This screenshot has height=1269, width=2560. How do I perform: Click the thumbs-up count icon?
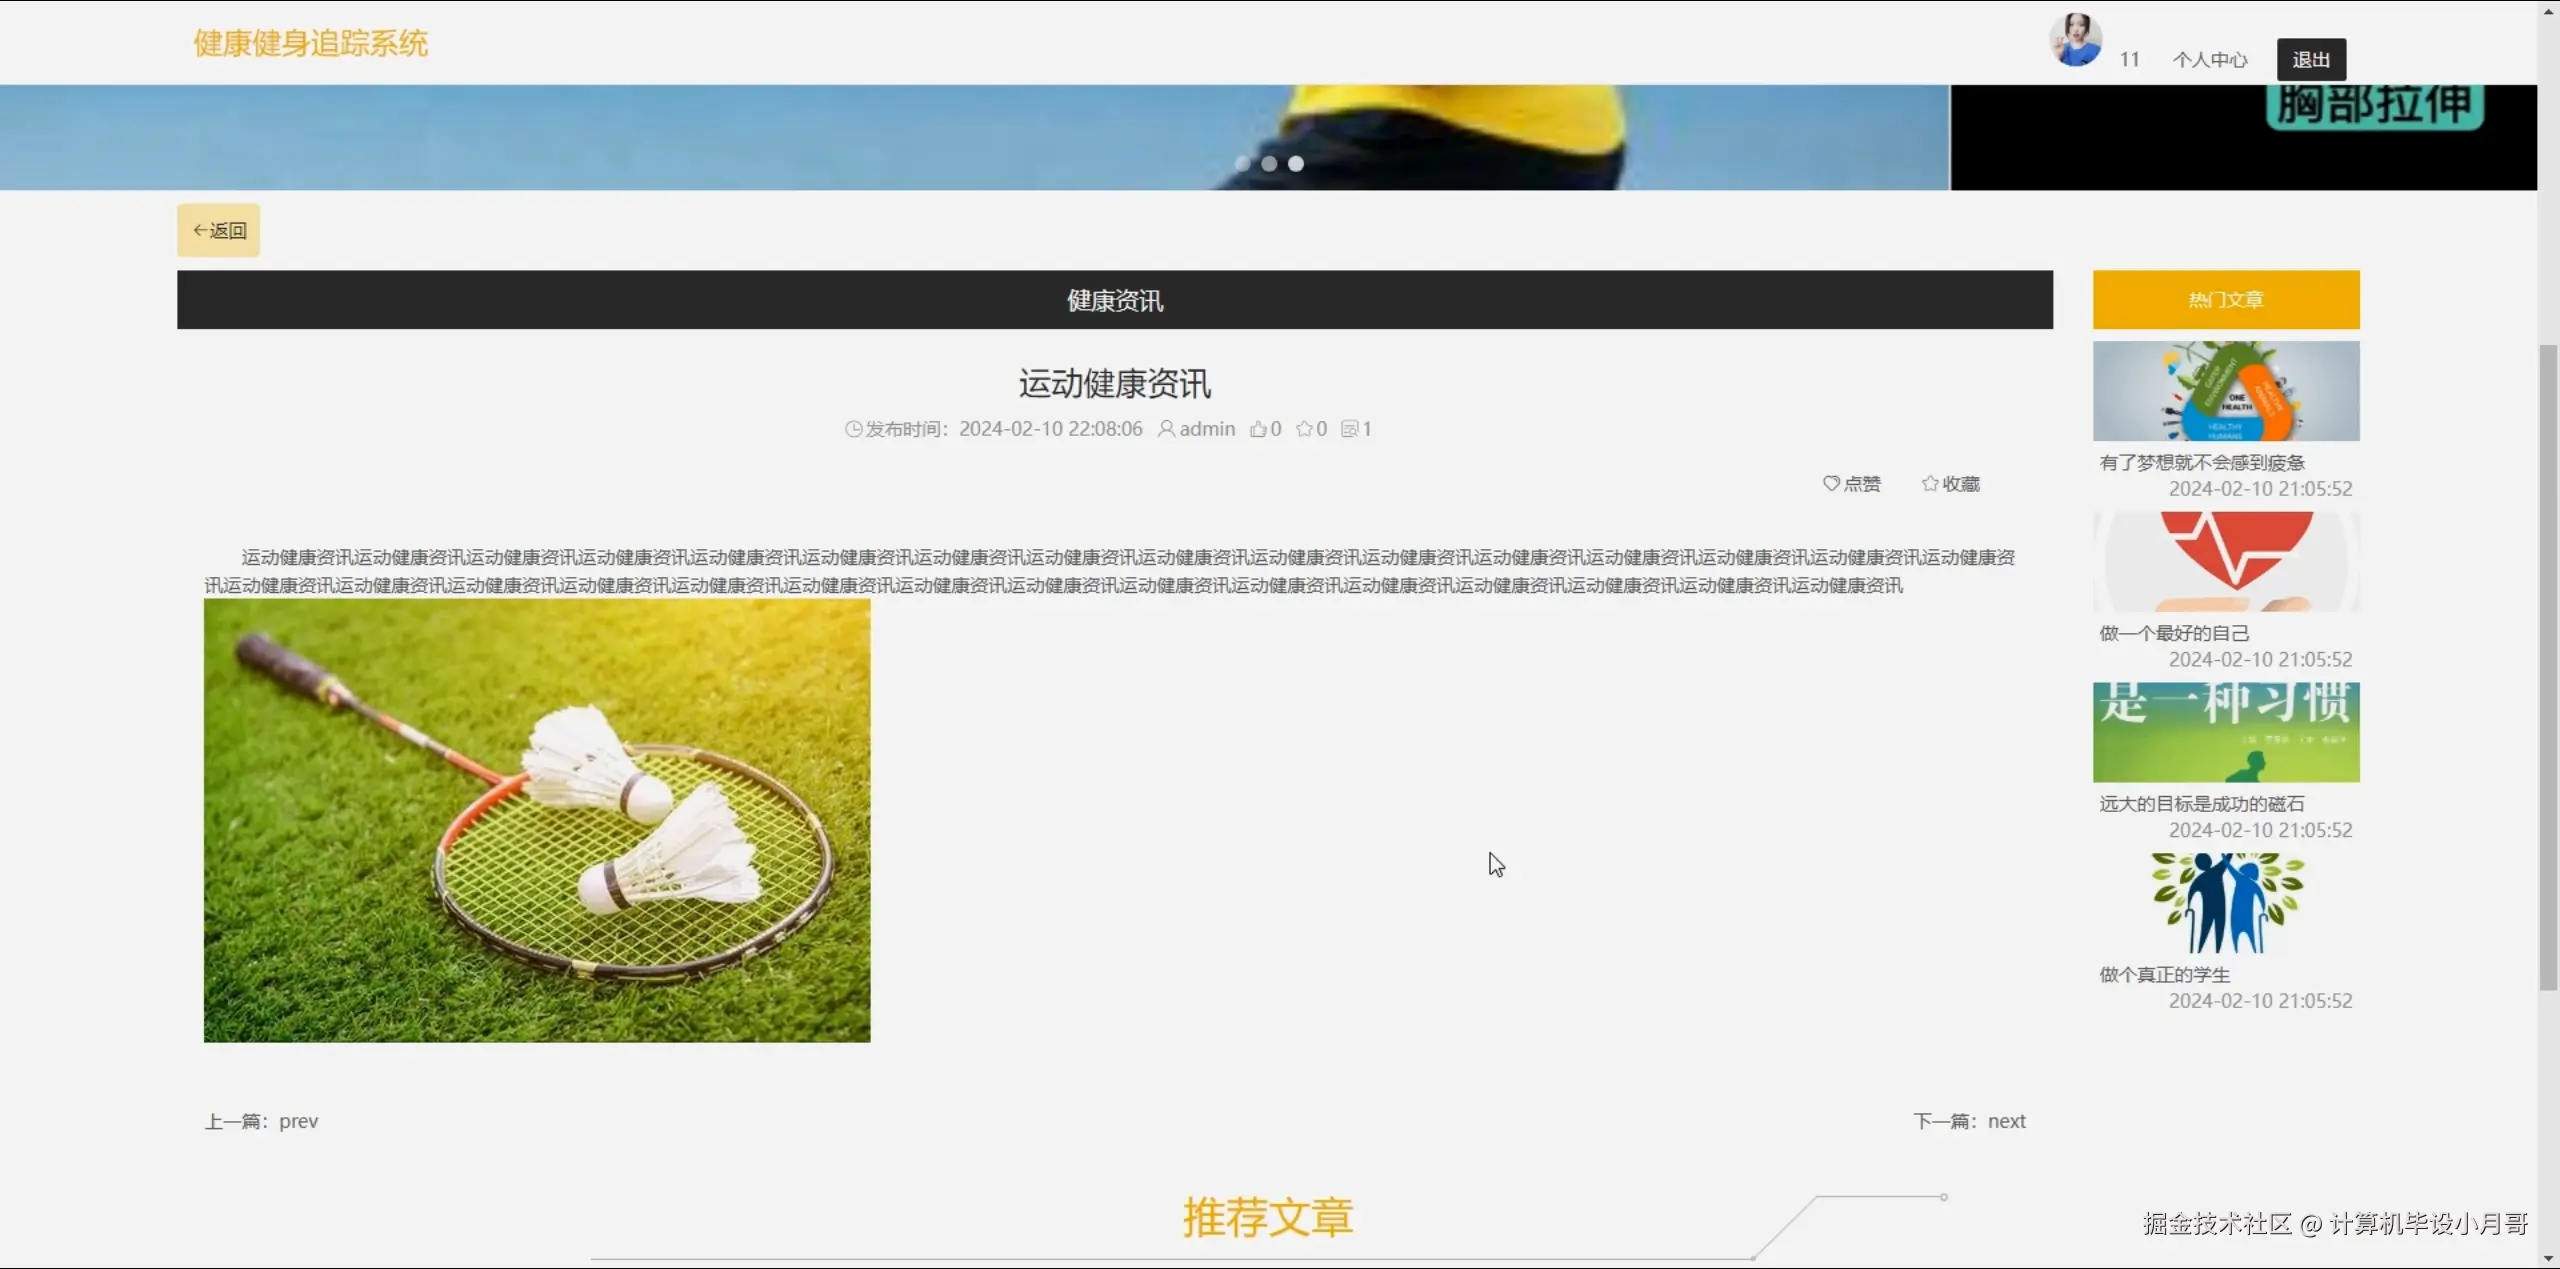pos(1258,429)
